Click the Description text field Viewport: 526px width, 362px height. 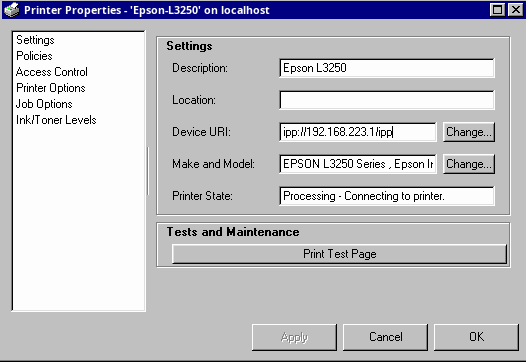387,68
